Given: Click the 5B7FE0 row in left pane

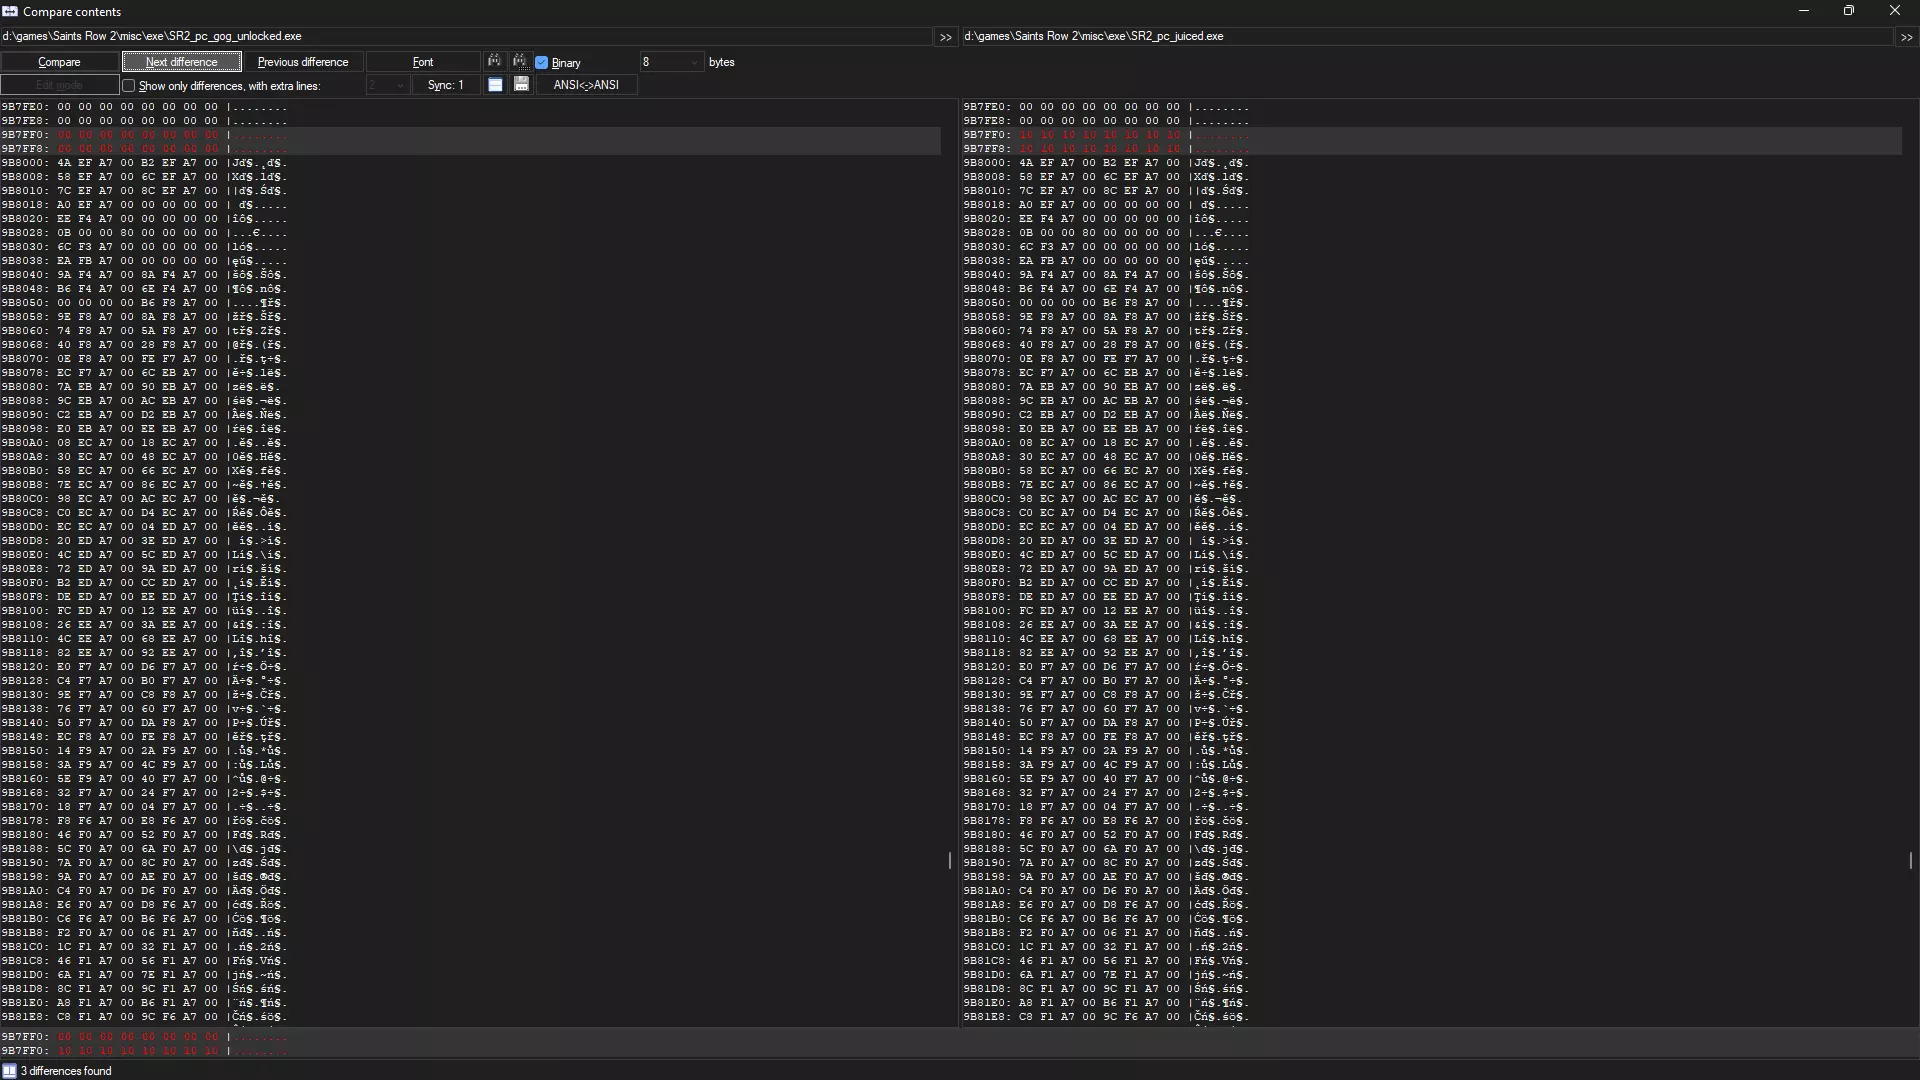Looking at the screenshot, I should (470, 106).
